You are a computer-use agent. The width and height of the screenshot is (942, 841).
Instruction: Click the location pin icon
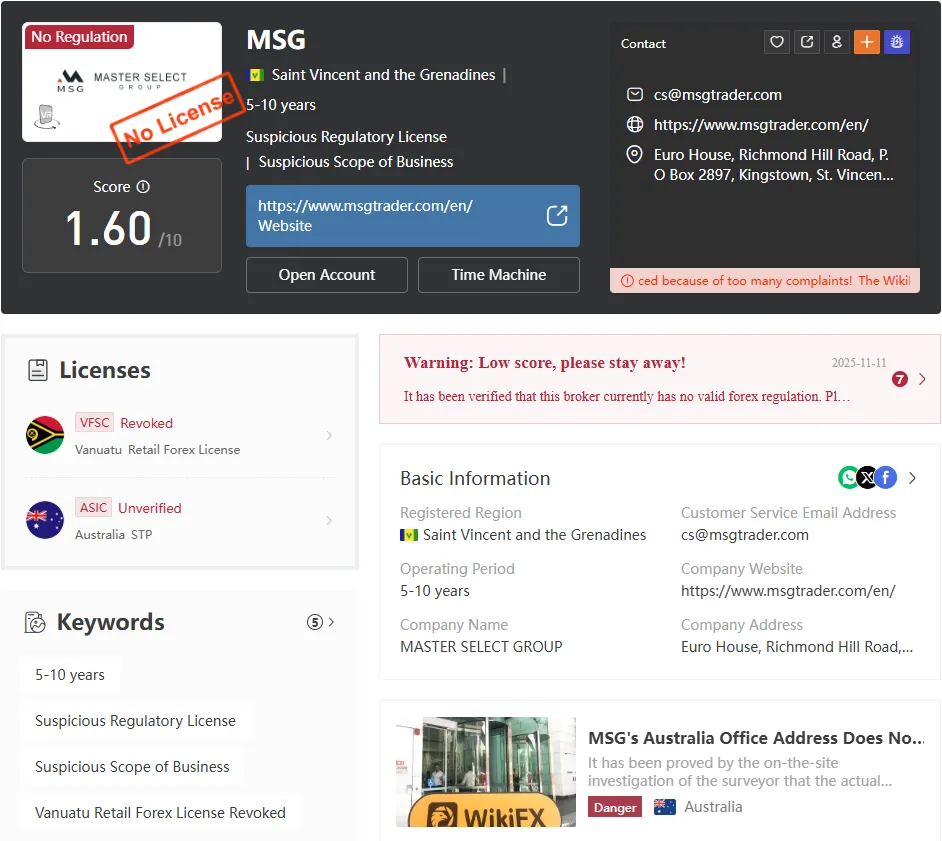[x=634, y=155]
